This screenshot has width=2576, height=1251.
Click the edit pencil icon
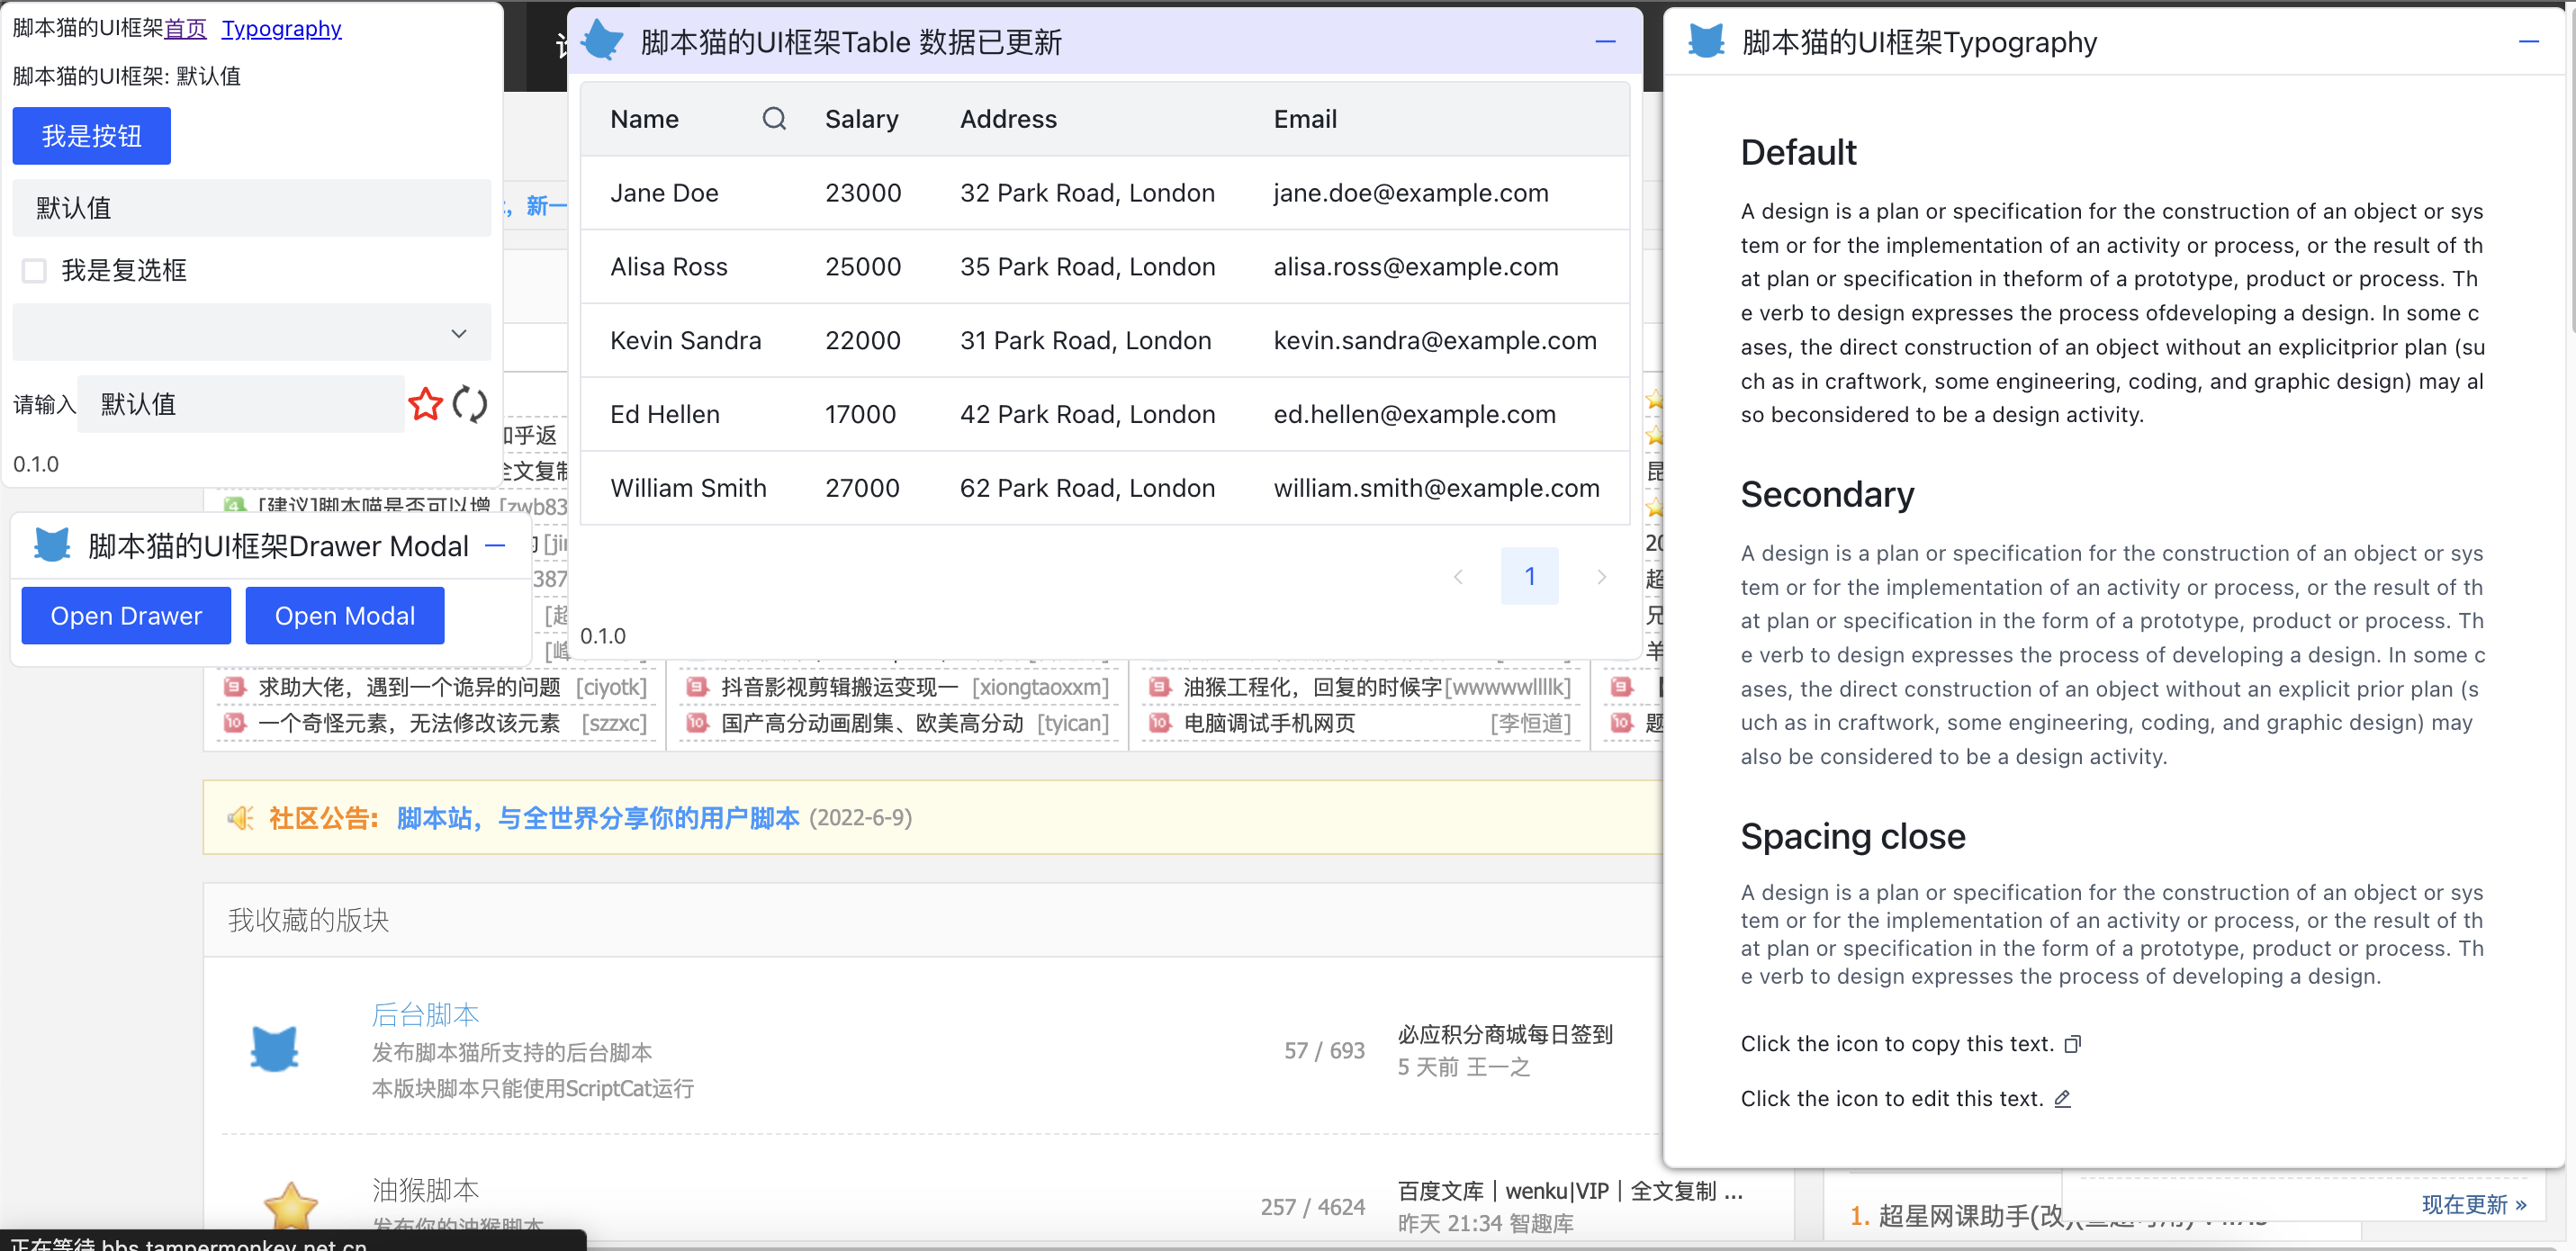[x=2062, y=1099]
